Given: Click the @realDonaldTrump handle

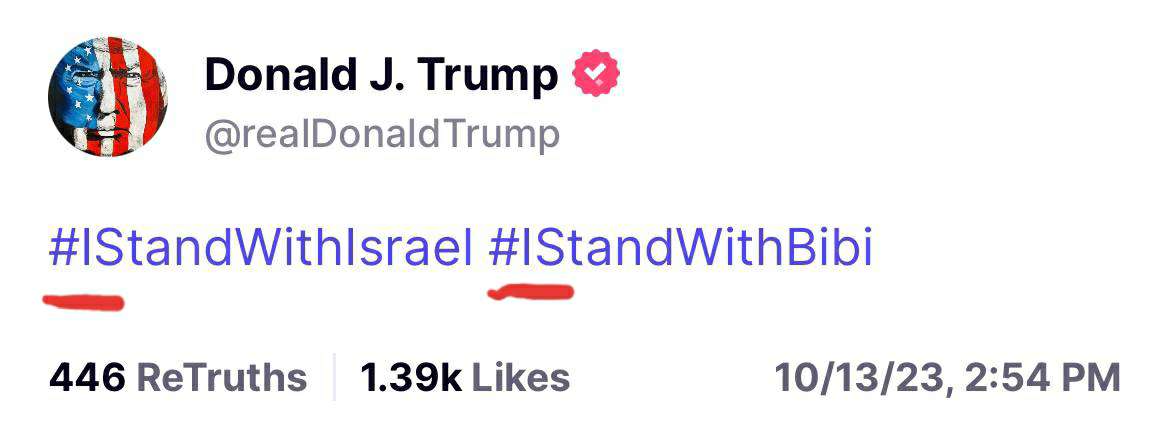Looking at the screenshot, I should coord(382,134).
